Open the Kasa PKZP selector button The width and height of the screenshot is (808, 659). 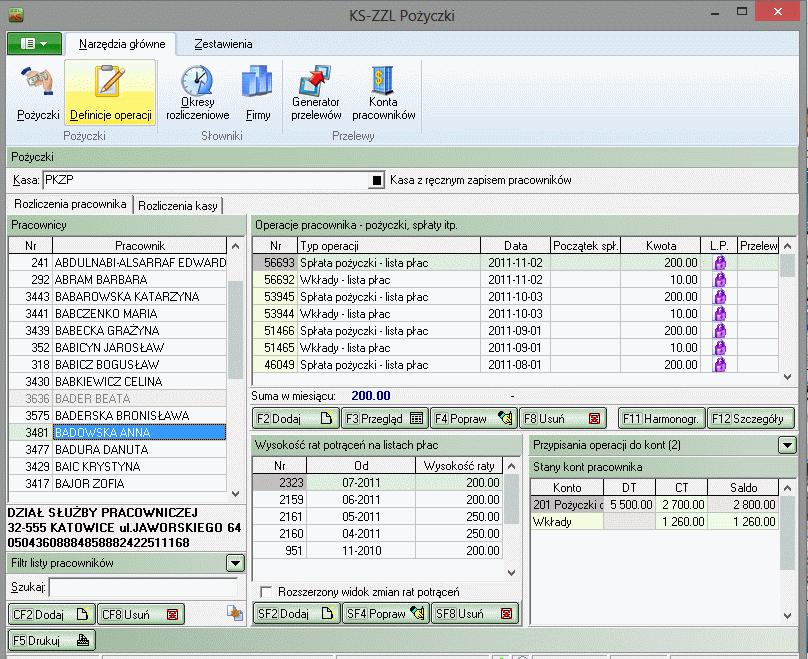pos(377,180)
